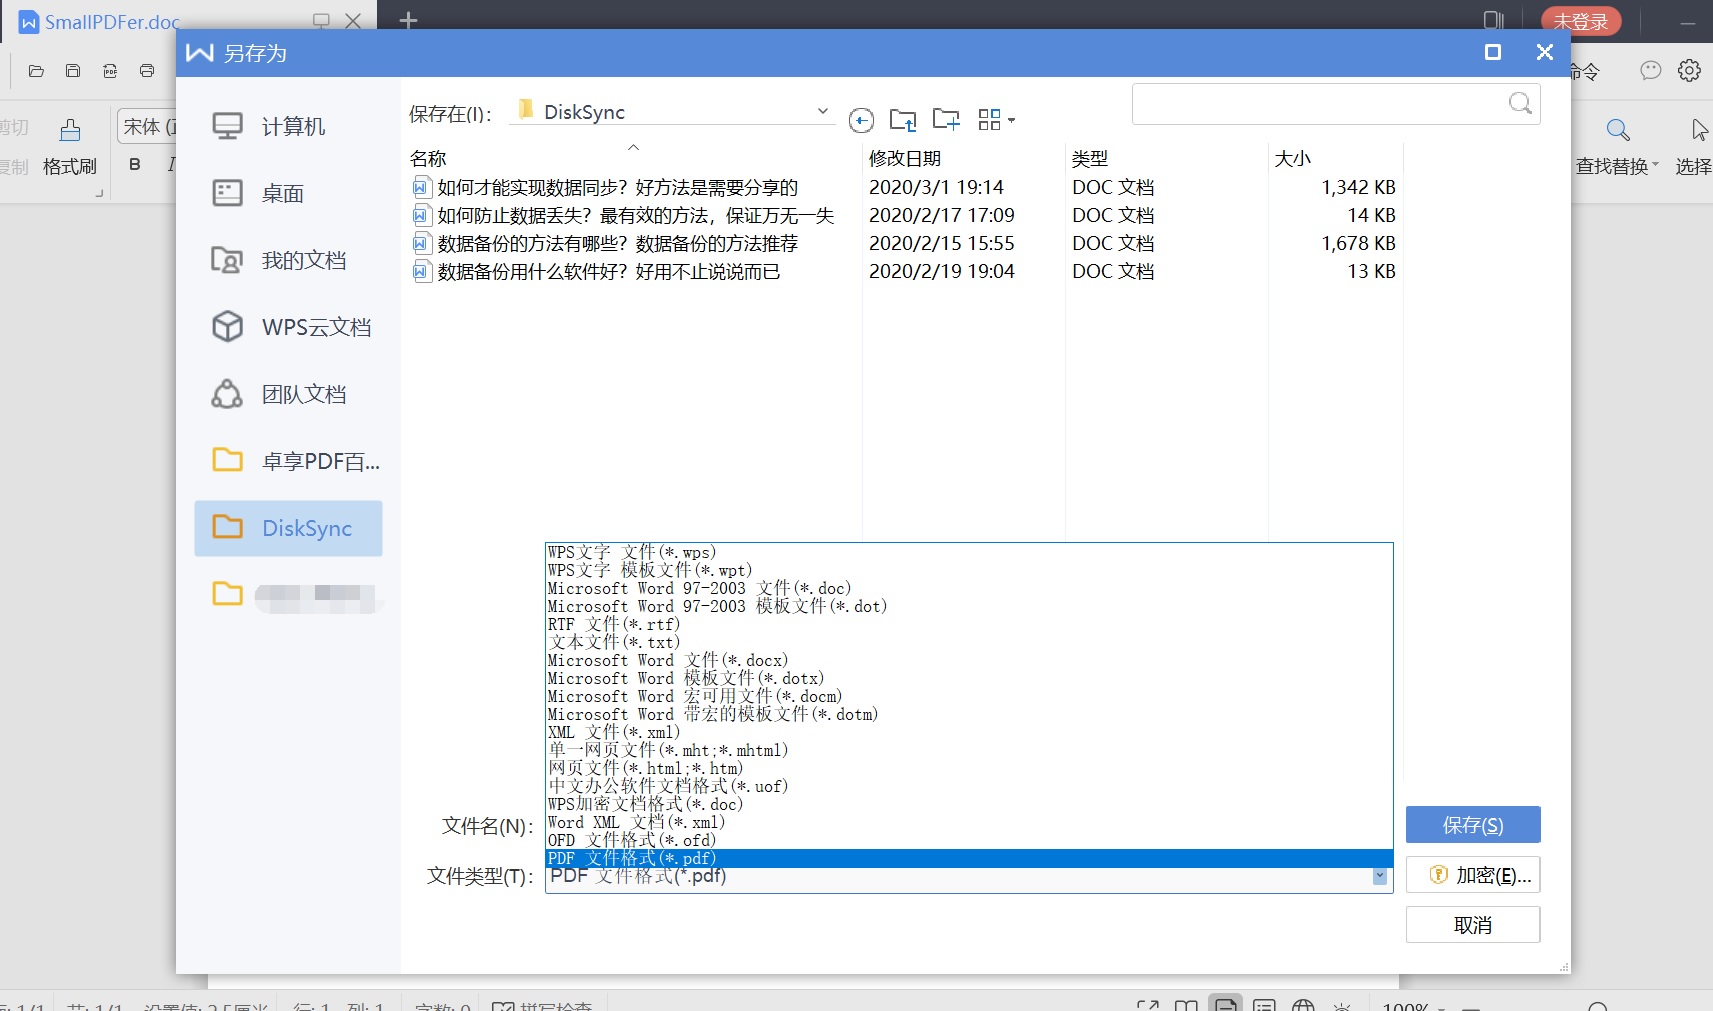Click the feedback speech bubble icon
The image size is (1713, 1011).
tap(1651, 71)
